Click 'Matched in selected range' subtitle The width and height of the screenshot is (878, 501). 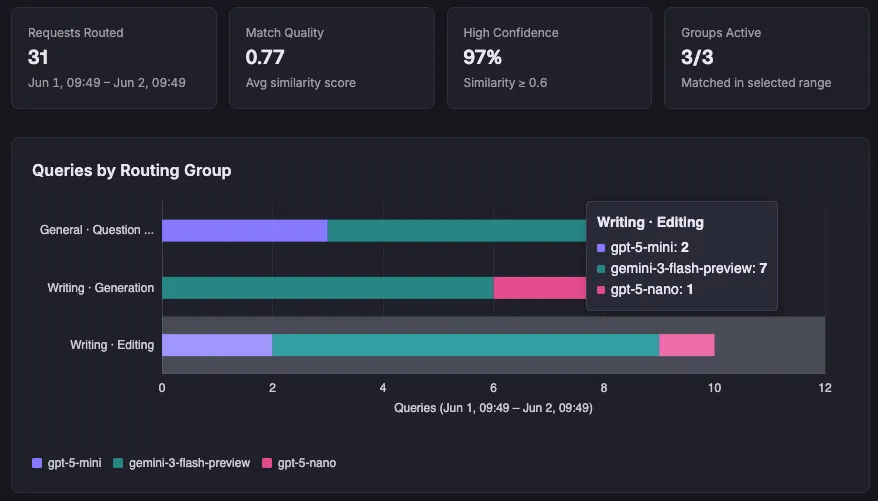click(756, 83)
